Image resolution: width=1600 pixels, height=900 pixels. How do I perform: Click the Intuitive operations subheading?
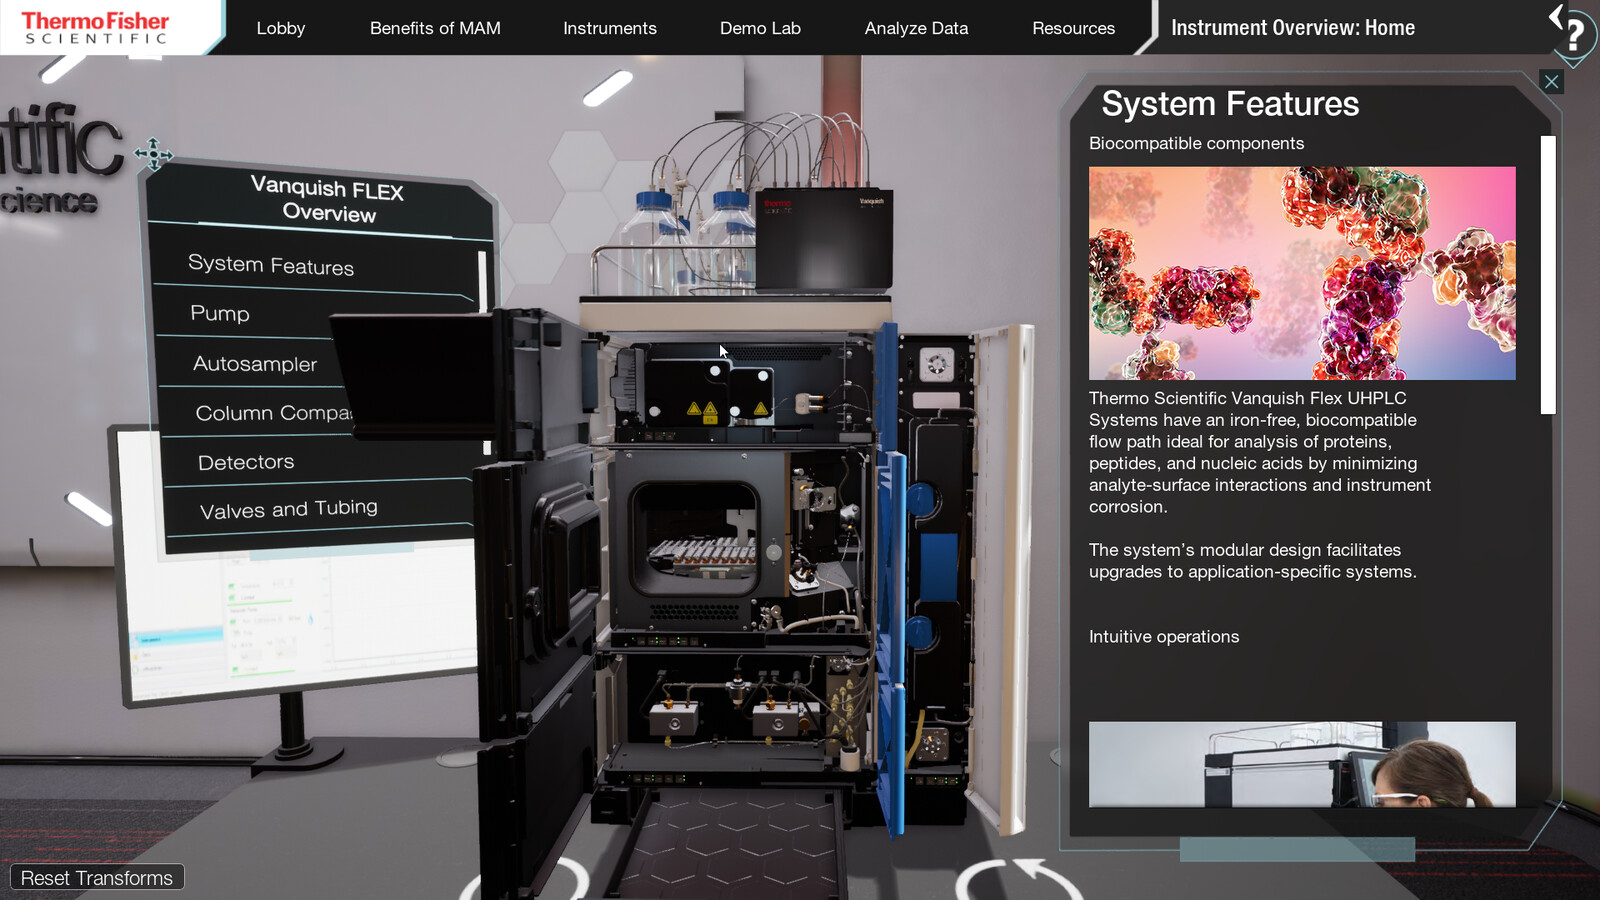click(1164, 637)
